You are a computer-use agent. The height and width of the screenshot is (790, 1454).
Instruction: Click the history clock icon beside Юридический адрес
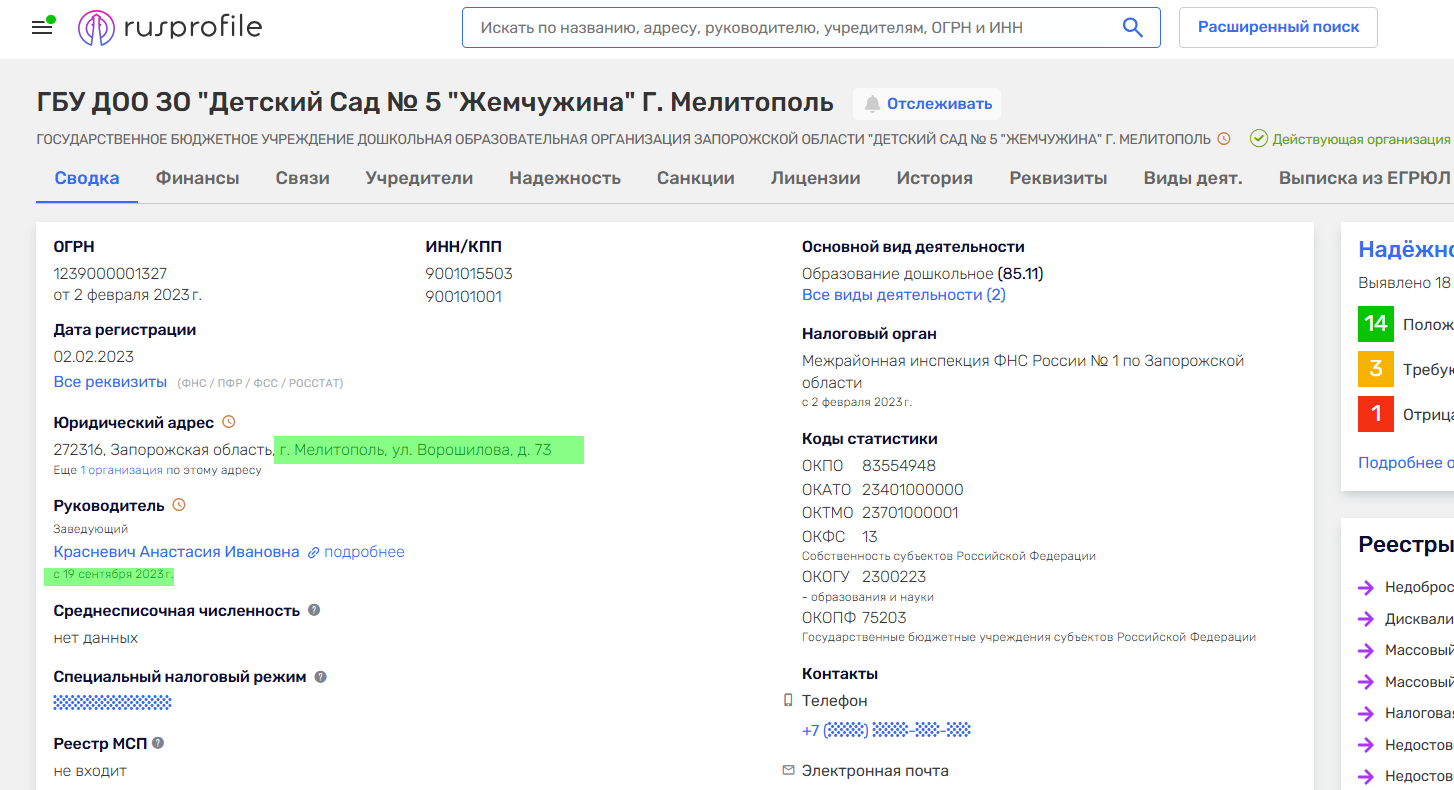tap(228, 422)
